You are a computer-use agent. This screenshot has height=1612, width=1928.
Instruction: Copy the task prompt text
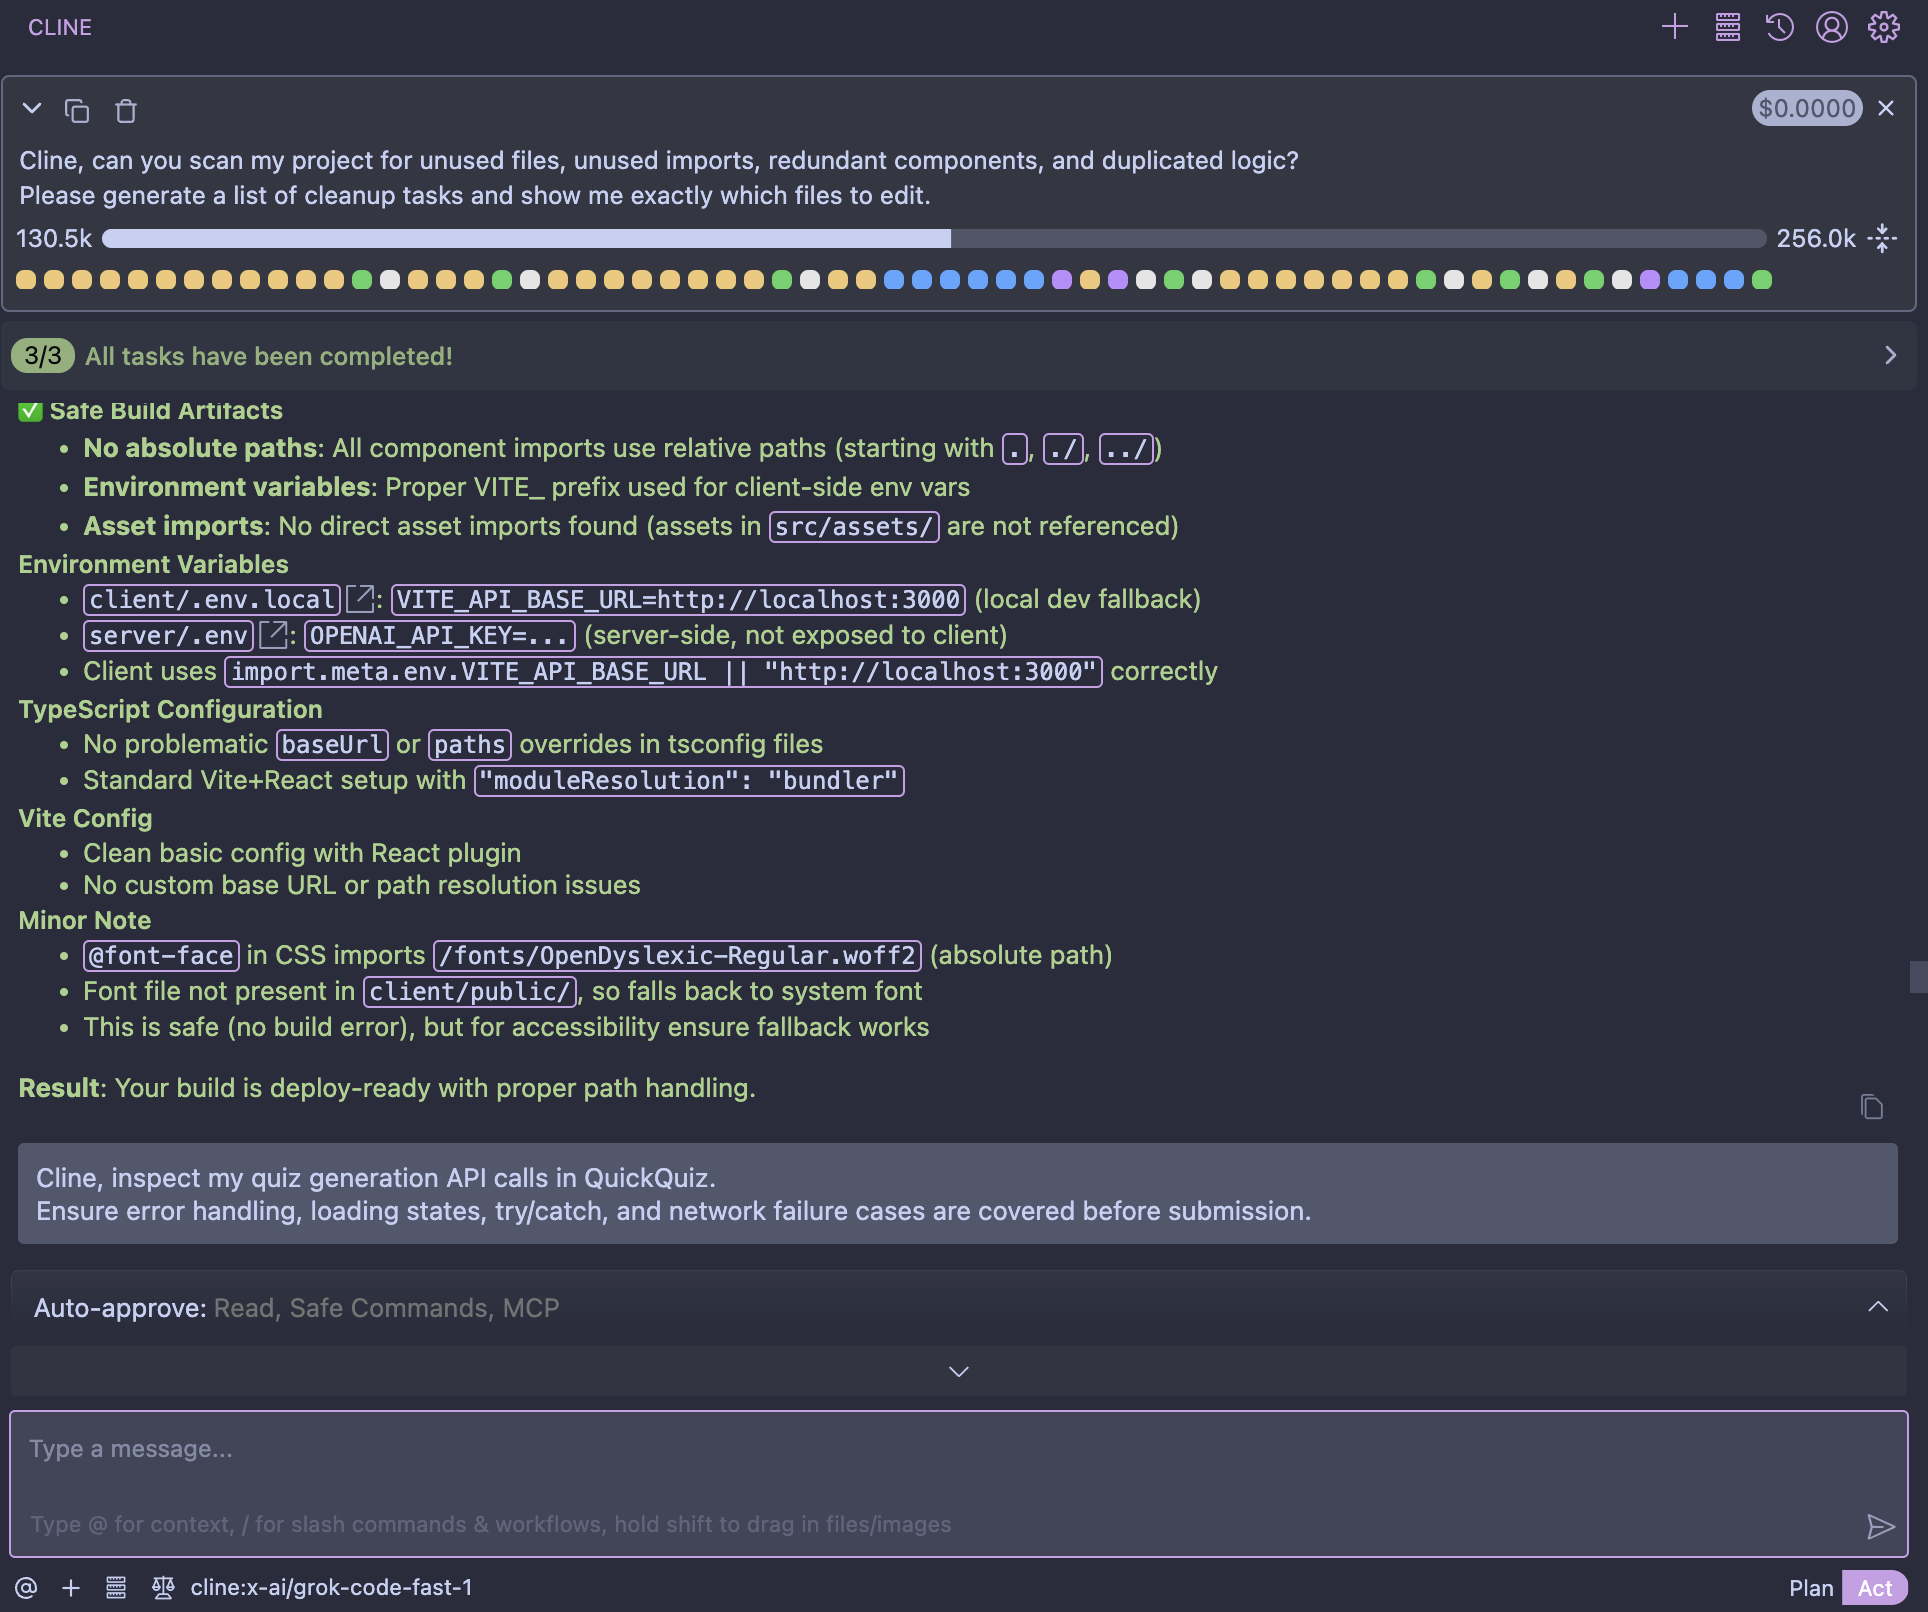pyautogui.click(x=77, y=110)
